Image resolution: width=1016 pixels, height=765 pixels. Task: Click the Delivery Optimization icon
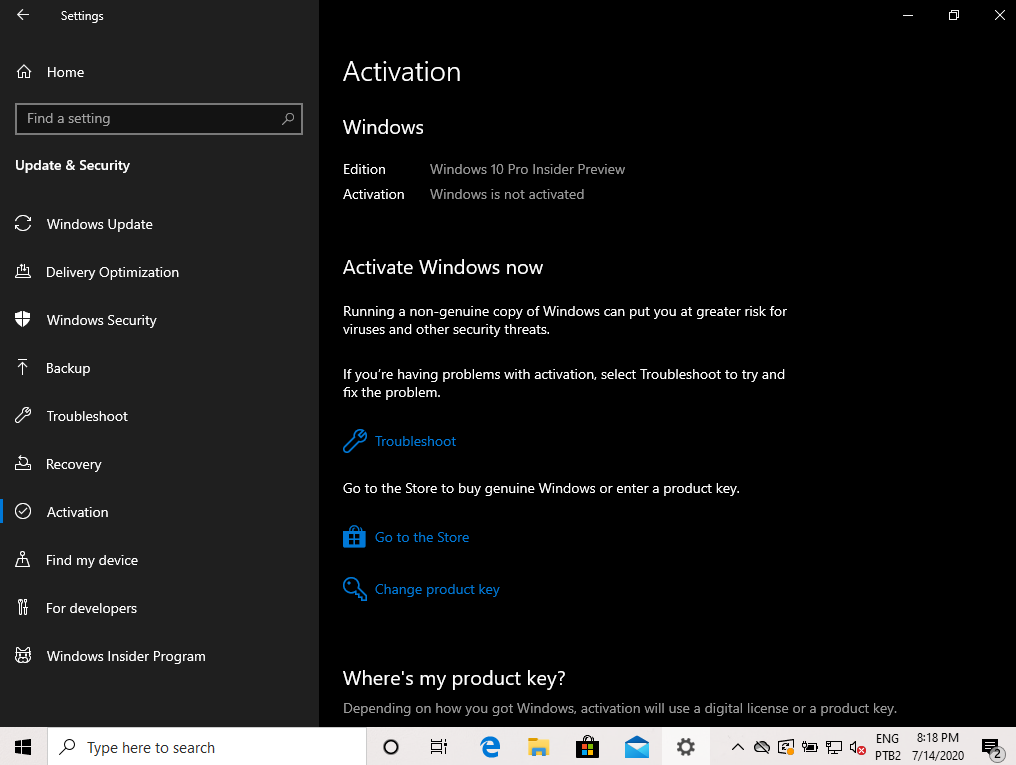click(23, 271)
